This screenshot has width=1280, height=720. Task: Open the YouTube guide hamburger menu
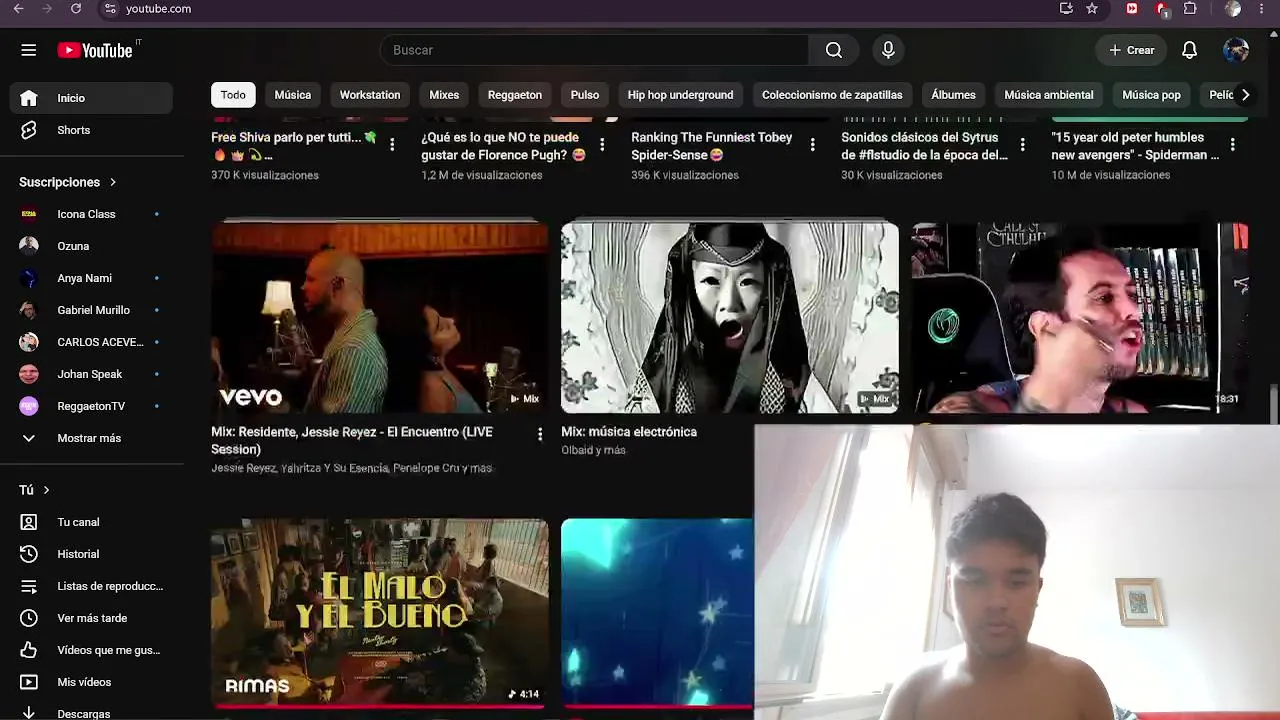coord(28,50)
